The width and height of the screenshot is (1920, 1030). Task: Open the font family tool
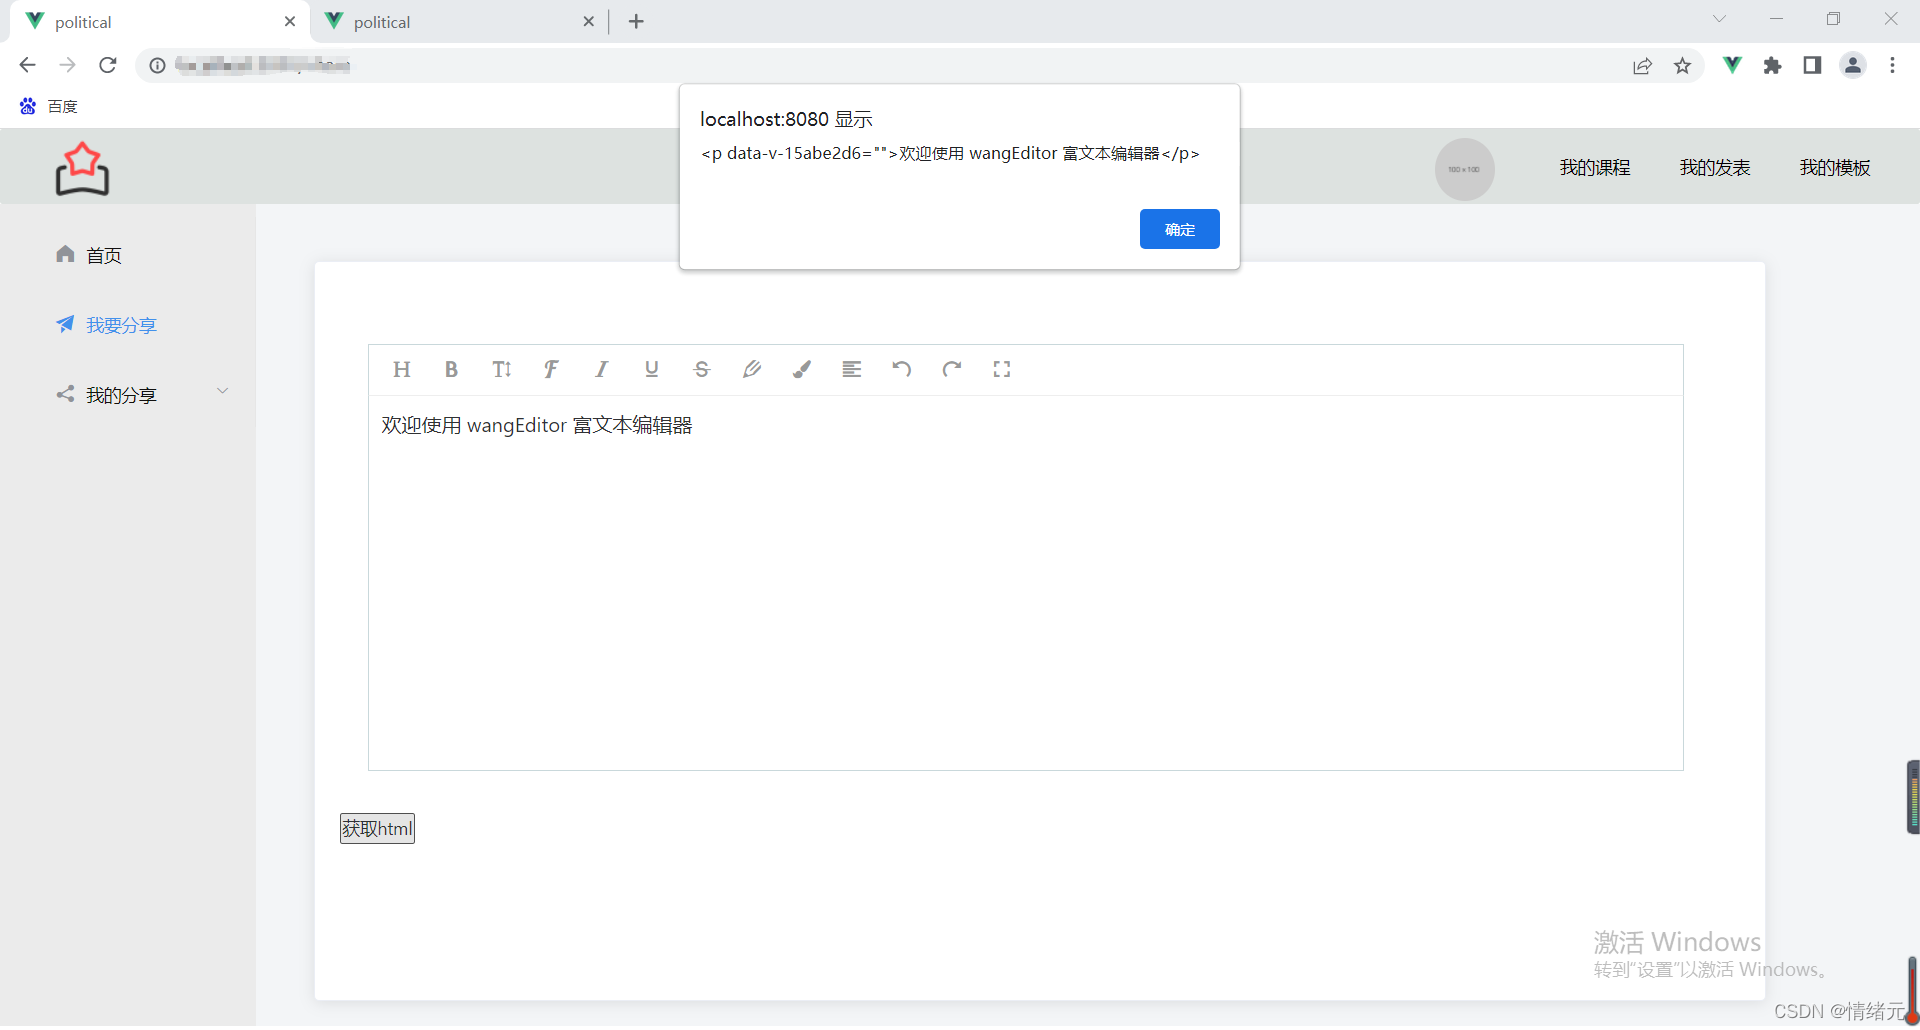(x=551, y=370)
